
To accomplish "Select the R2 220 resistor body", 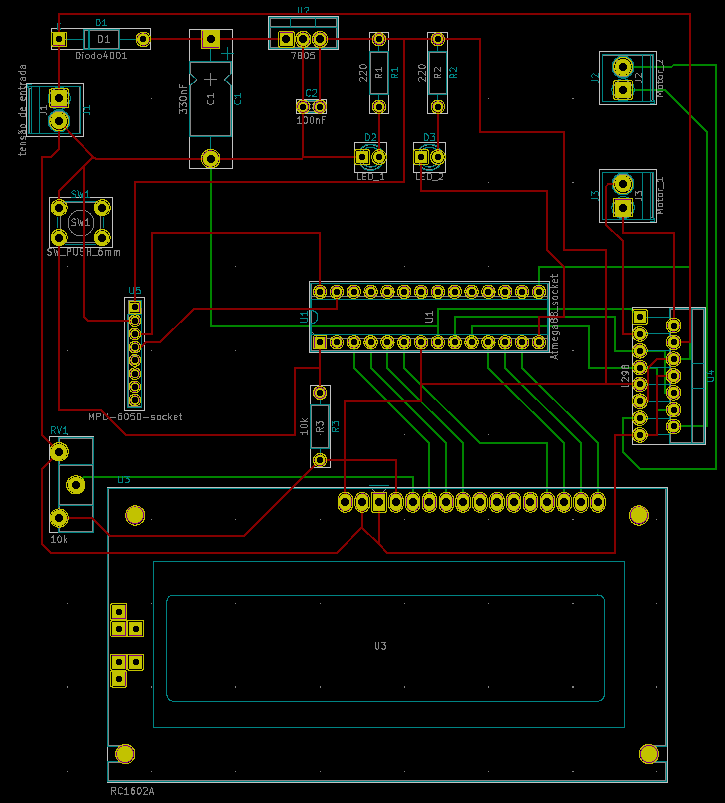I will pyautogui.click(x=437, y=72).
